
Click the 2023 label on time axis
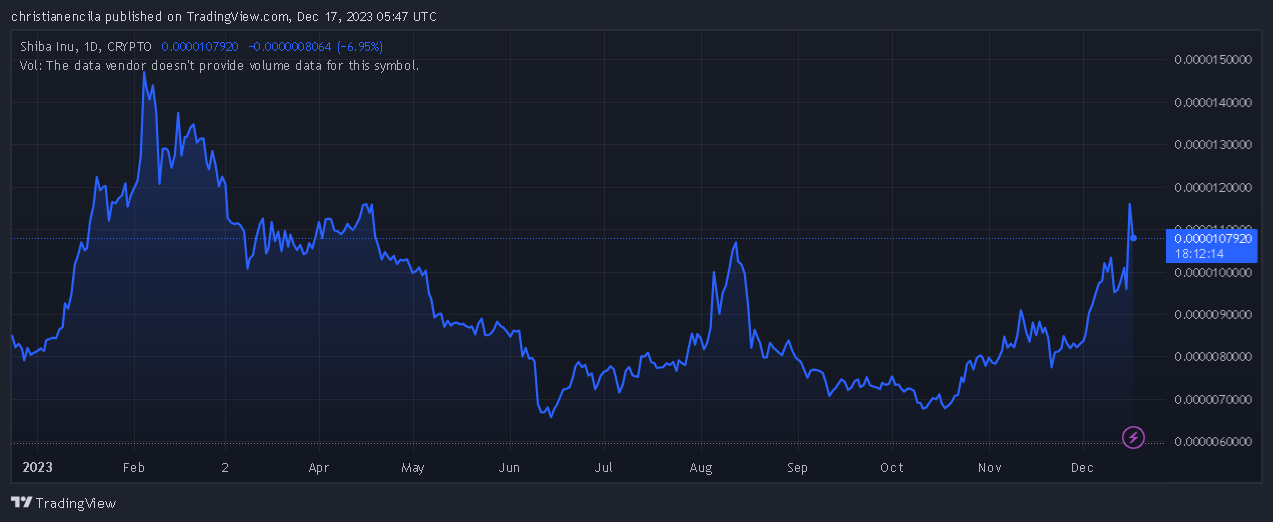coord(36,467)
